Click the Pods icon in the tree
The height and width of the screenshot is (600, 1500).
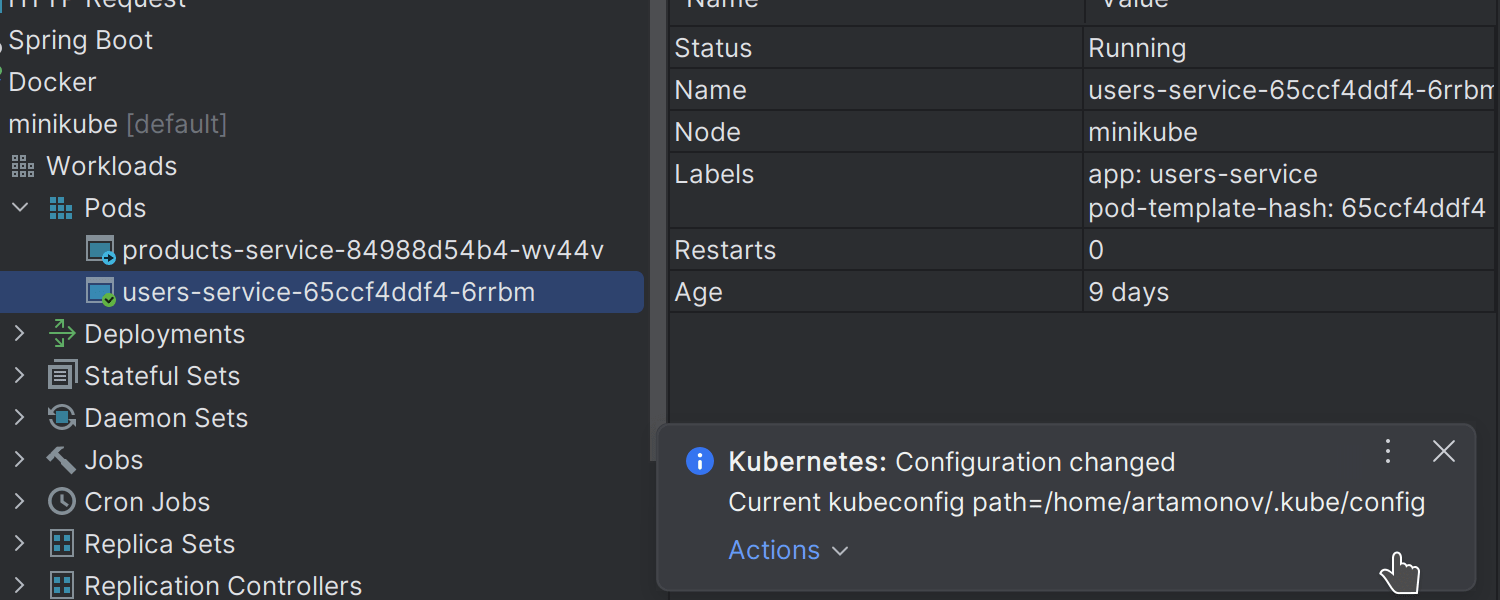[60, 208]
